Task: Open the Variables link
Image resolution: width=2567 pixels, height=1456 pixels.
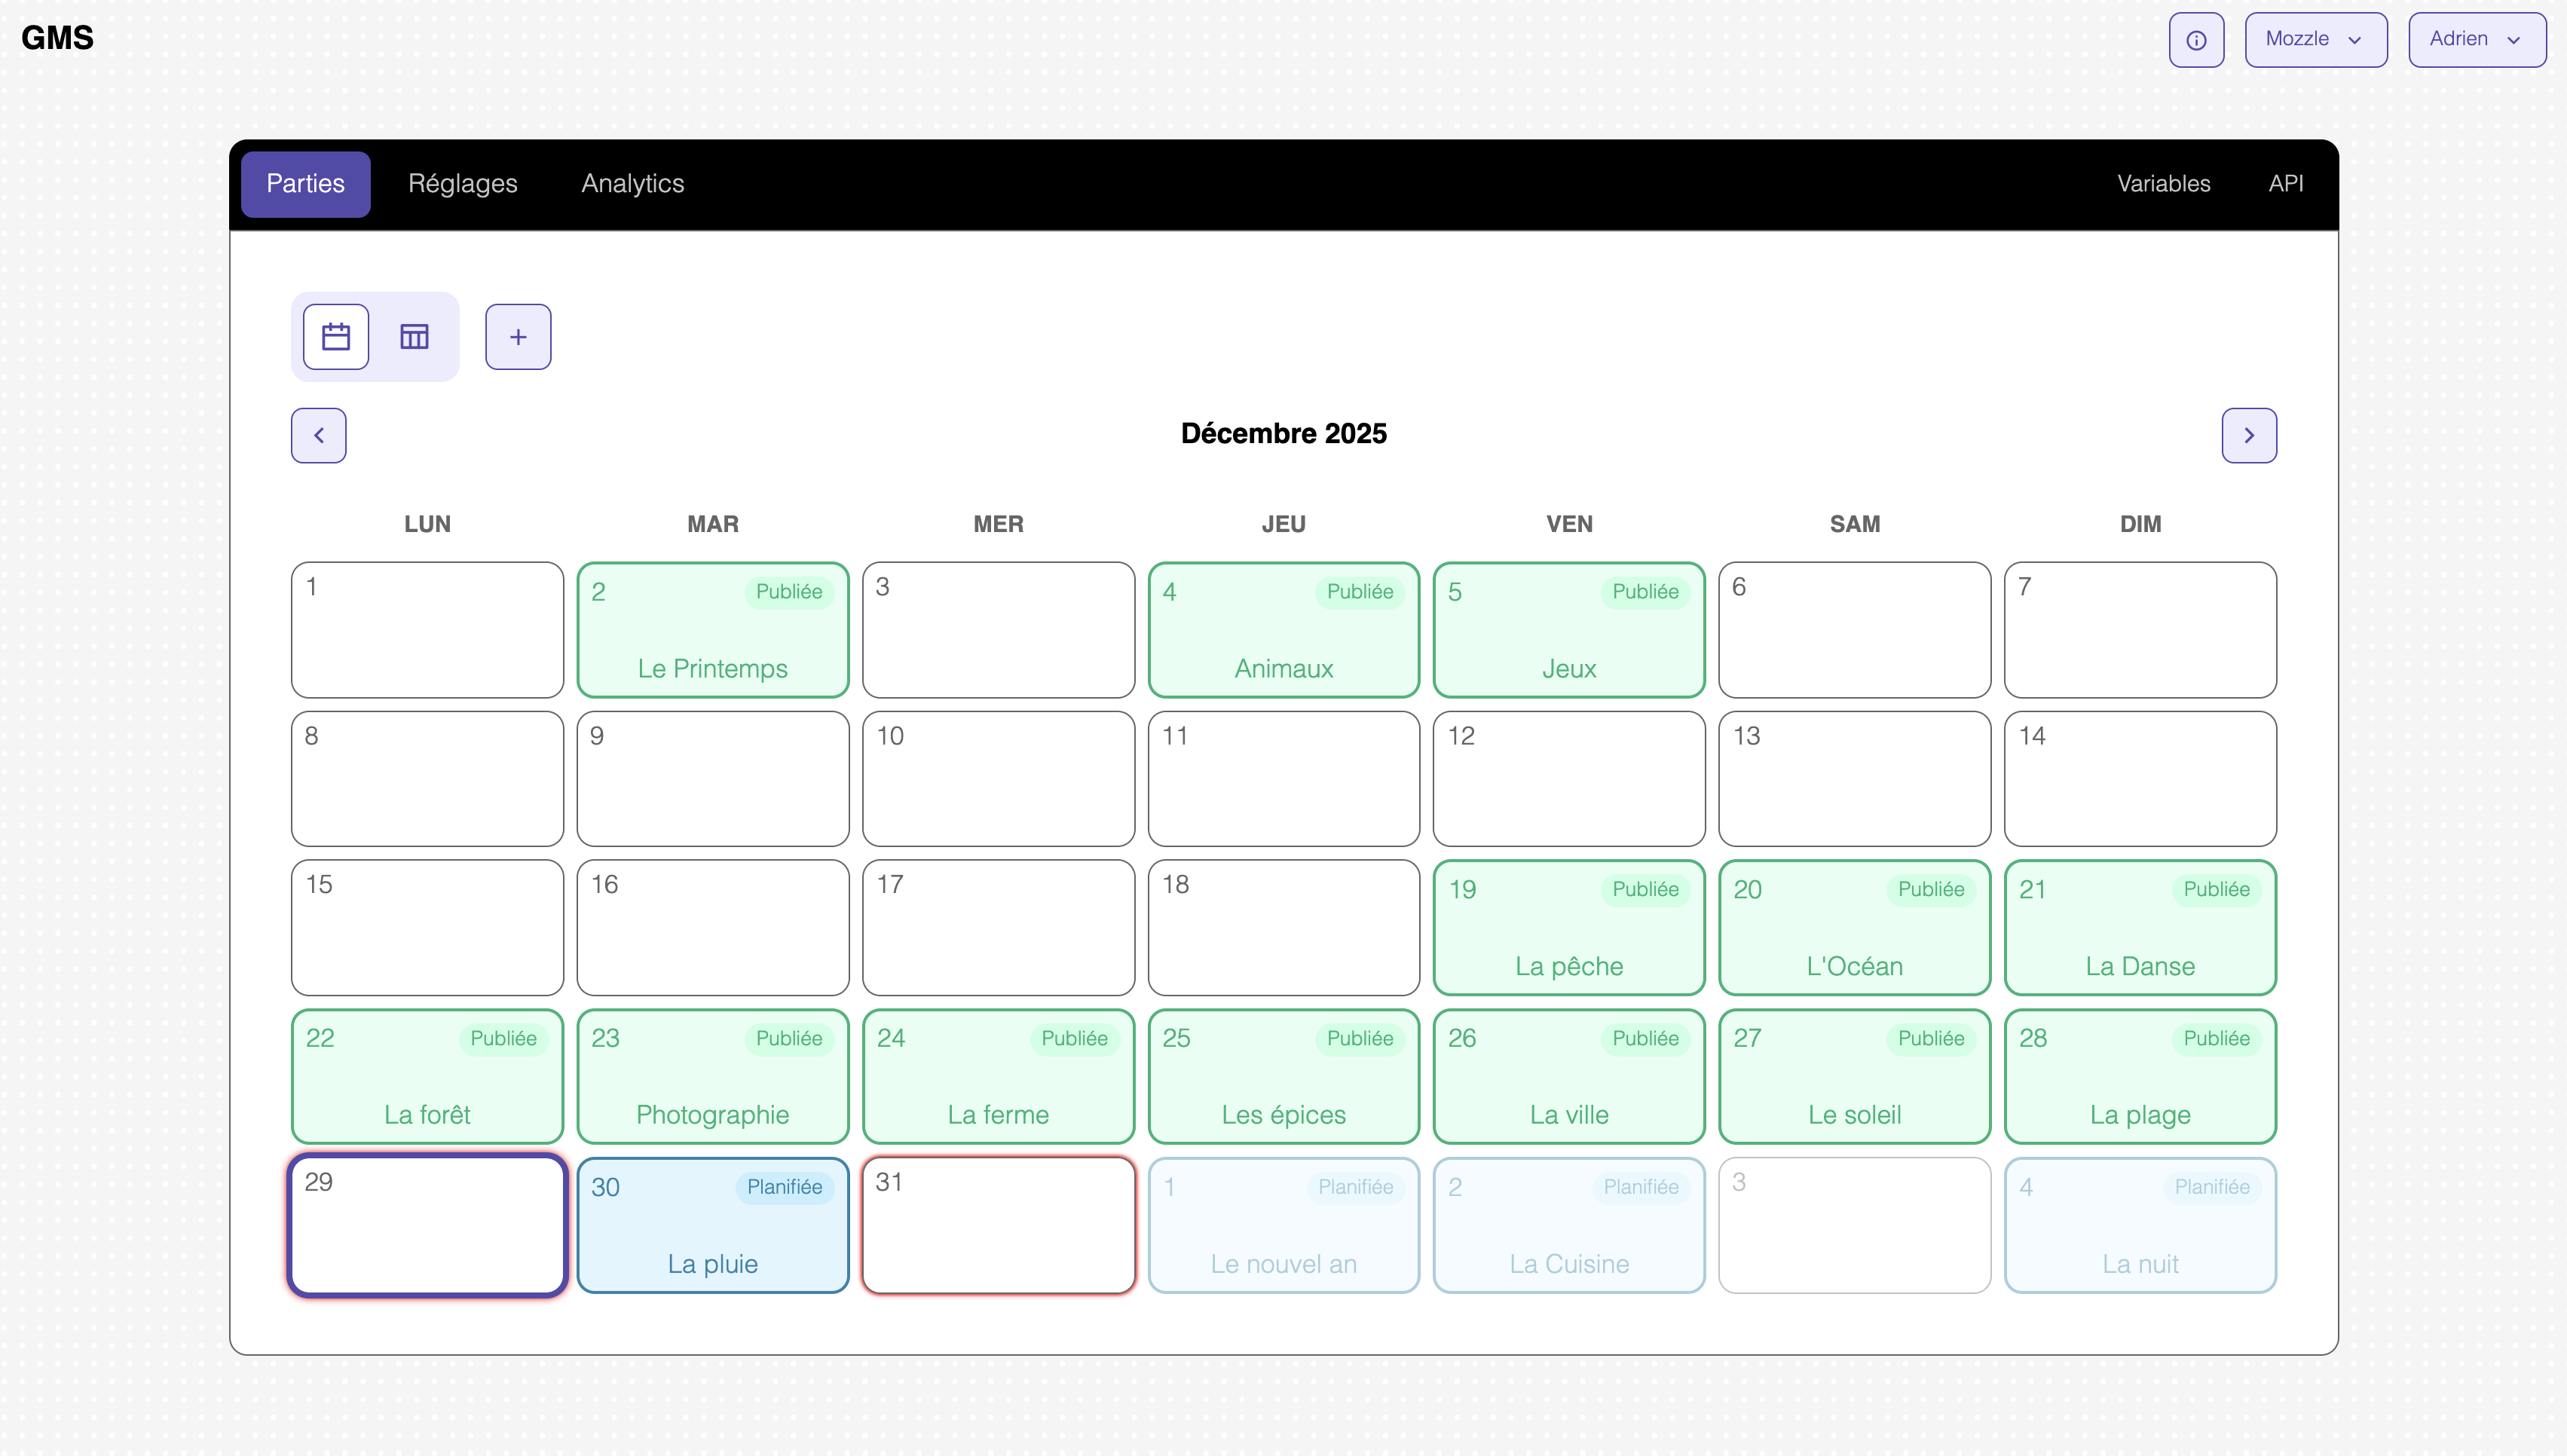Action: tap(2163, 183)
